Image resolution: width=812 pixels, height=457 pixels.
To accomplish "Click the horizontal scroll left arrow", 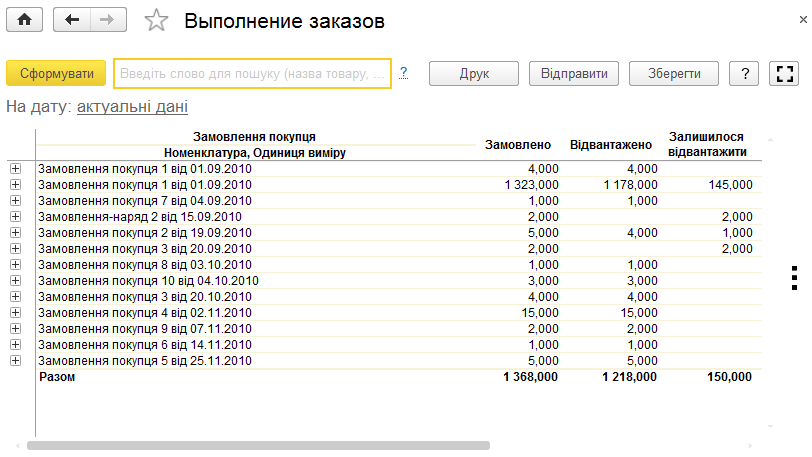I will pyautogui.click(x=18, y=446).
